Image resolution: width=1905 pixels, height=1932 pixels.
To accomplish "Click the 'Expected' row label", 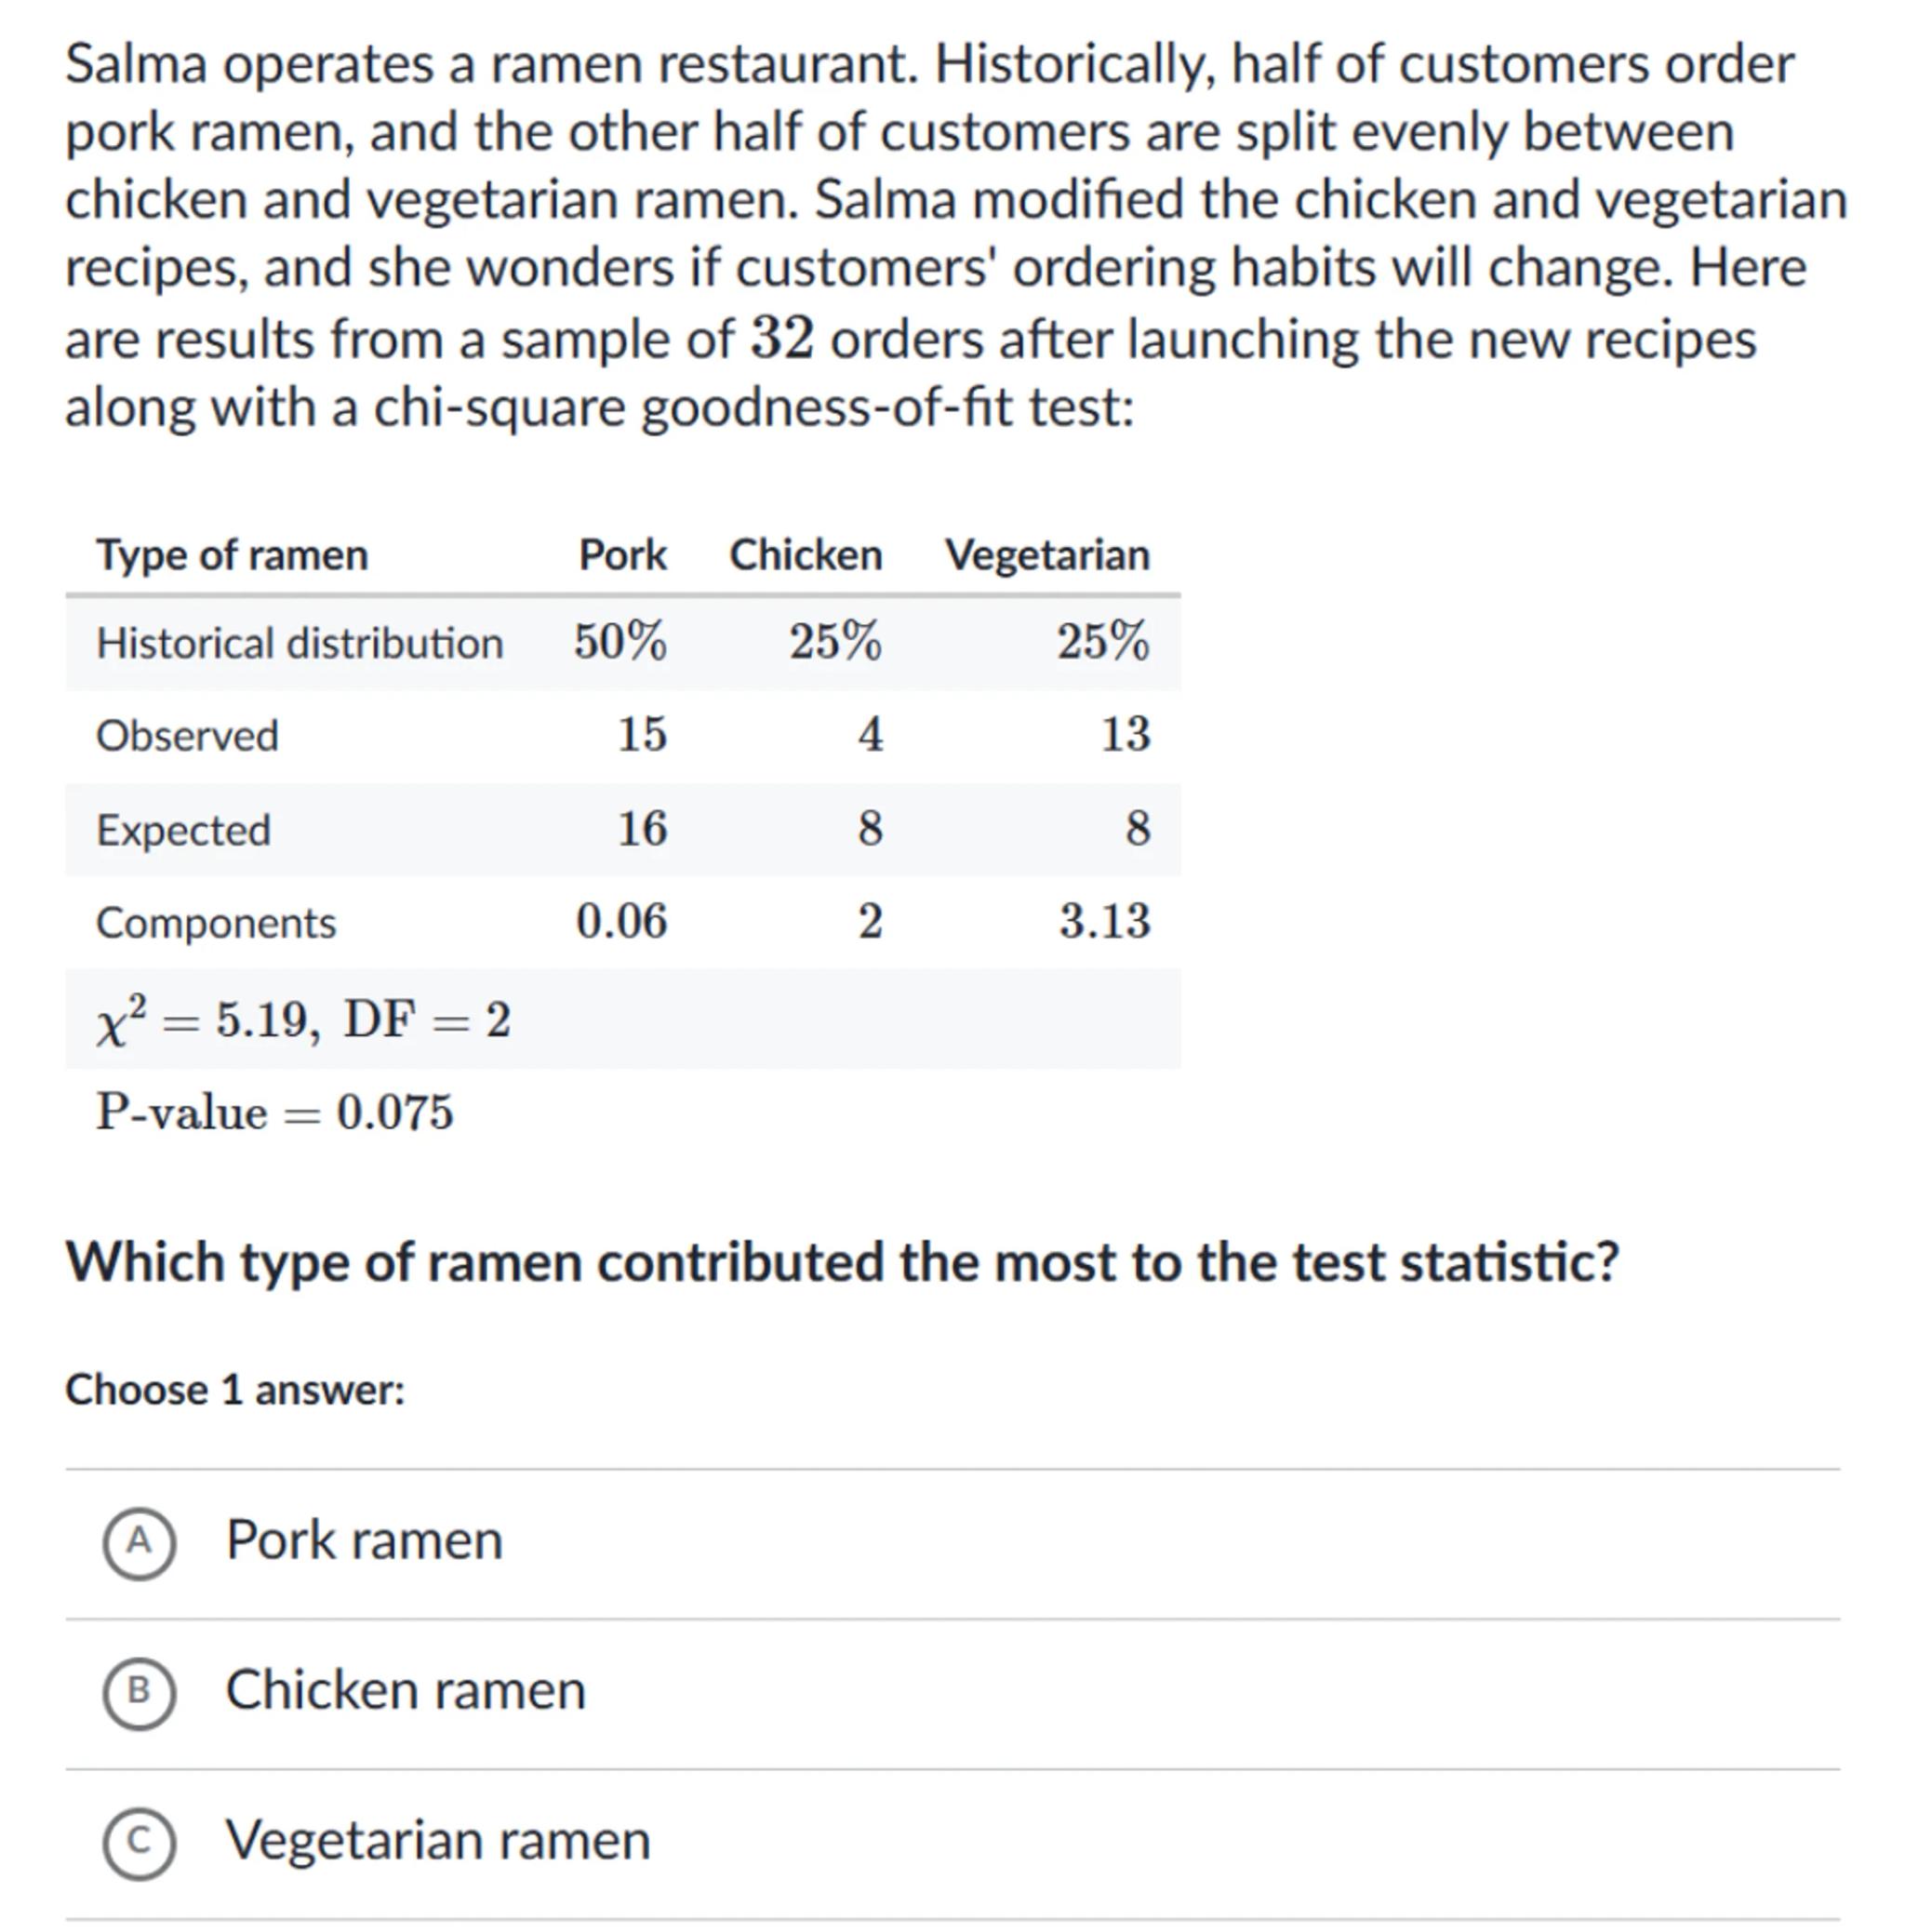I will tap(183, 830).
